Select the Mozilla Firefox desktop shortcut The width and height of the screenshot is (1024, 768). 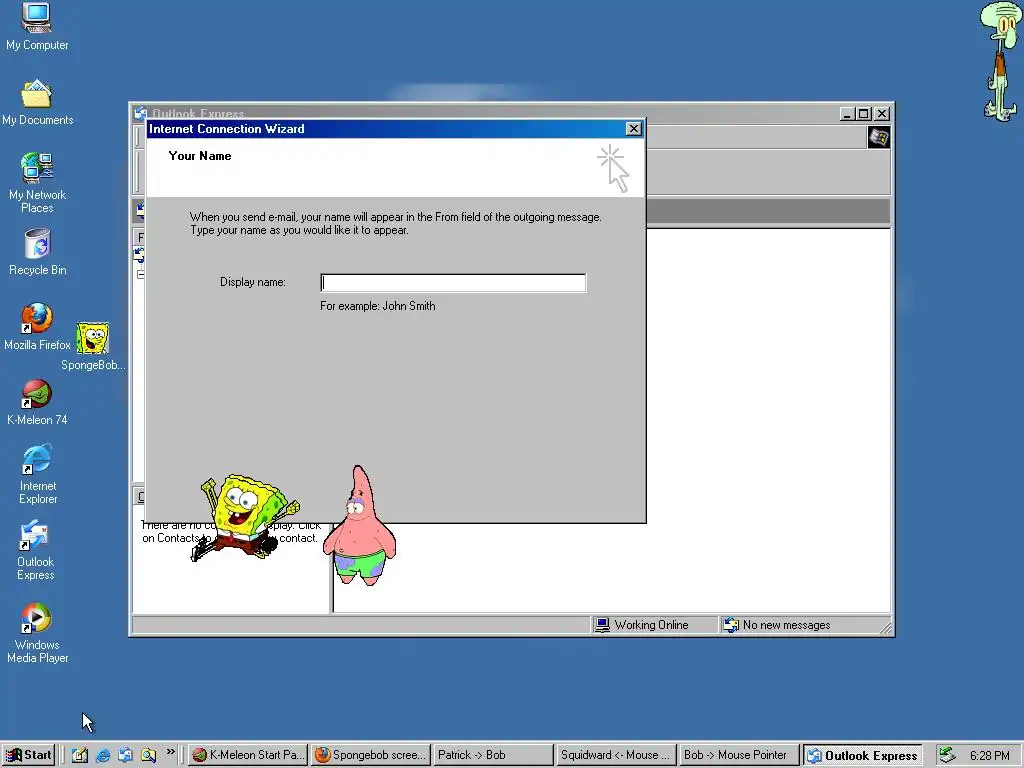click(37, 327)
